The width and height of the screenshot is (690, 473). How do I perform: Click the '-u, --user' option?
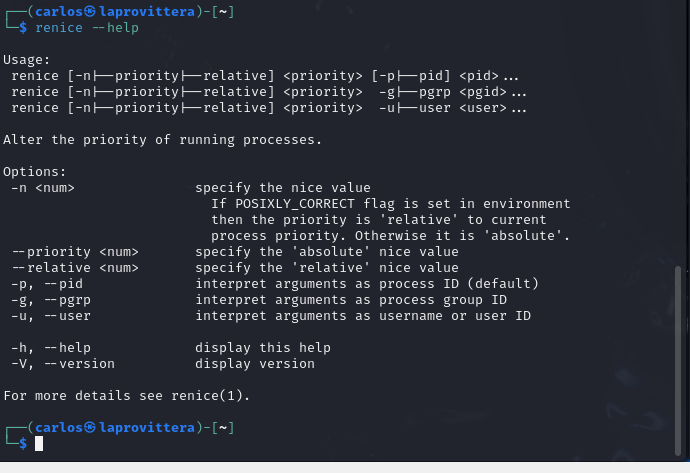[51, 315]
